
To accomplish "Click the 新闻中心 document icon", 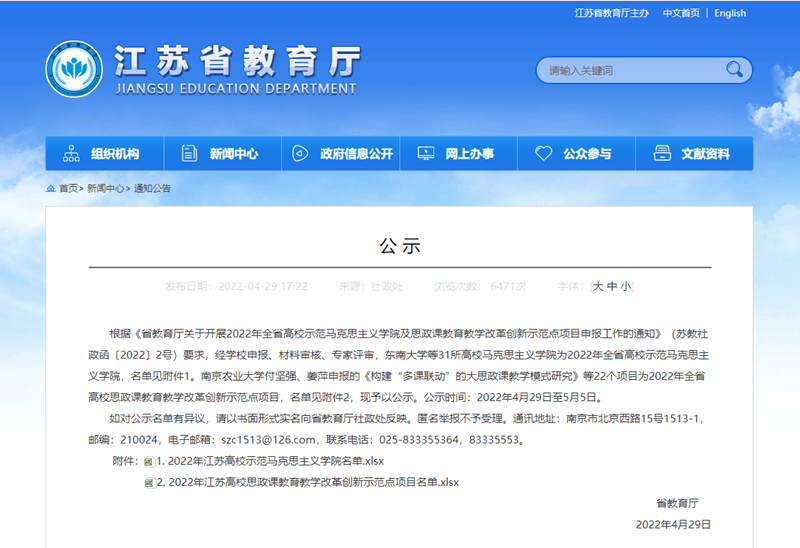I will point(189,153).
